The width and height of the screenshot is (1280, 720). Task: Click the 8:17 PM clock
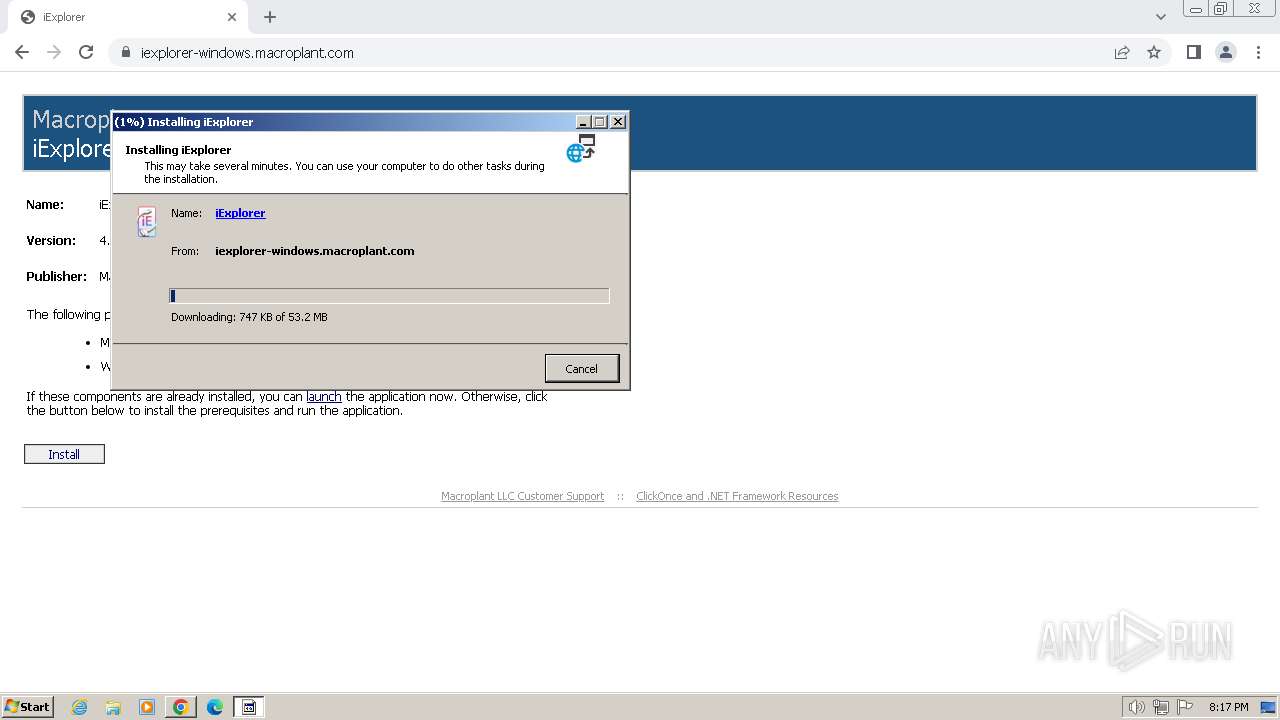tap(1228, 707)
